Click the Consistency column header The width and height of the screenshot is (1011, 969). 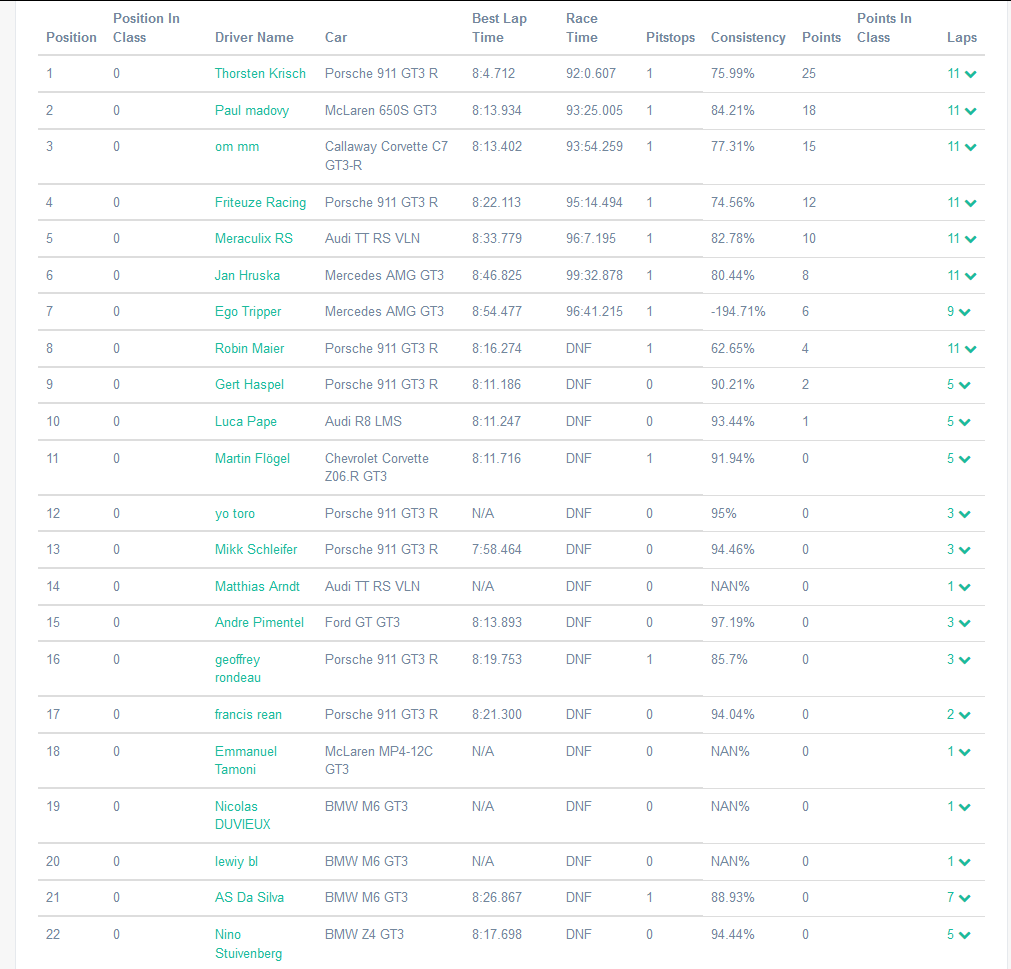(748, 38)
